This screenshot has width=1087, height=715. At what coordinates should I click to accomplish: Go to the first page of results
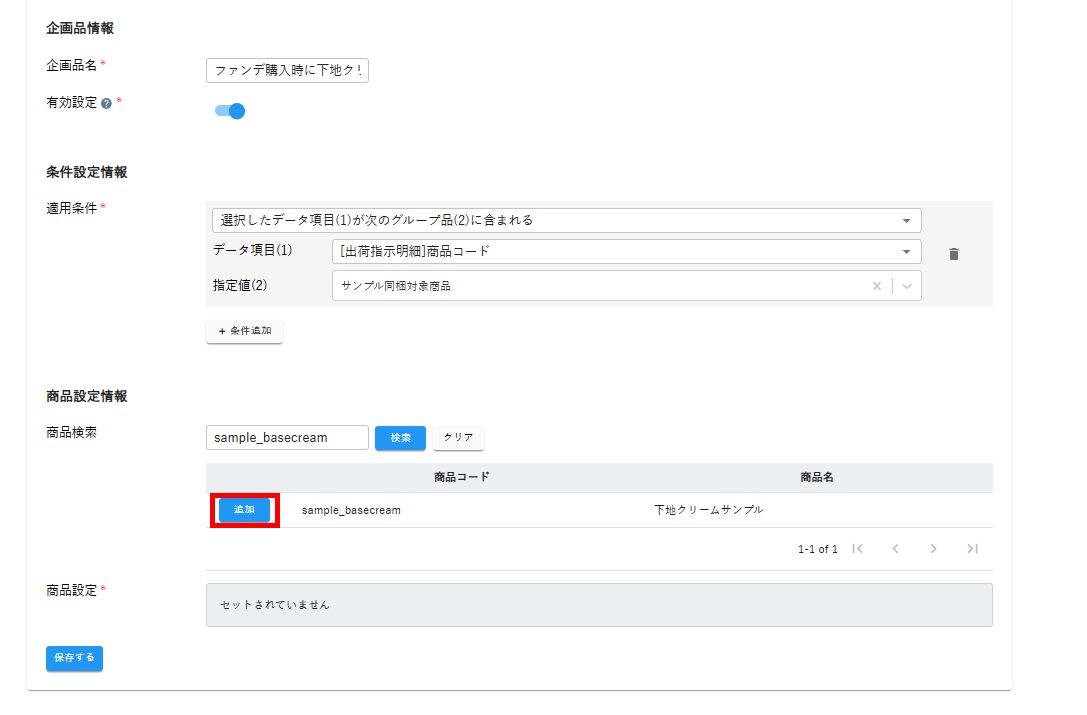click(857, 549)
